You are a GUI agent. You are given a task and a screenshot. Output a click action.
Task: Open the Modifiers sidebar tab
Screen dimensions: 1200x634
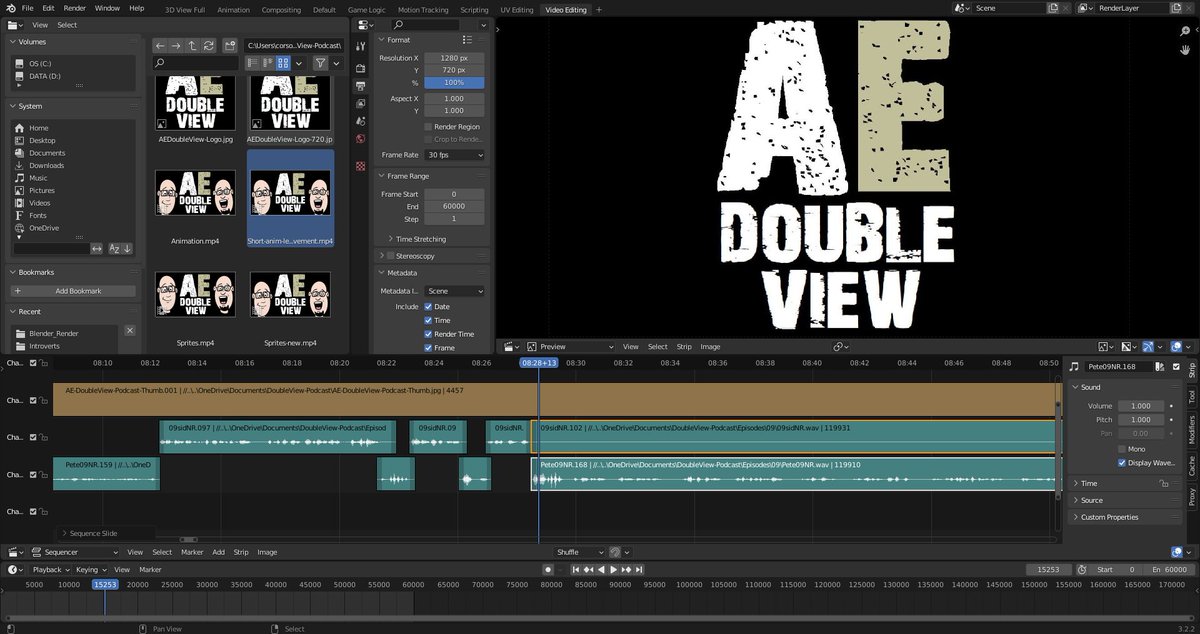(1191, 430)
